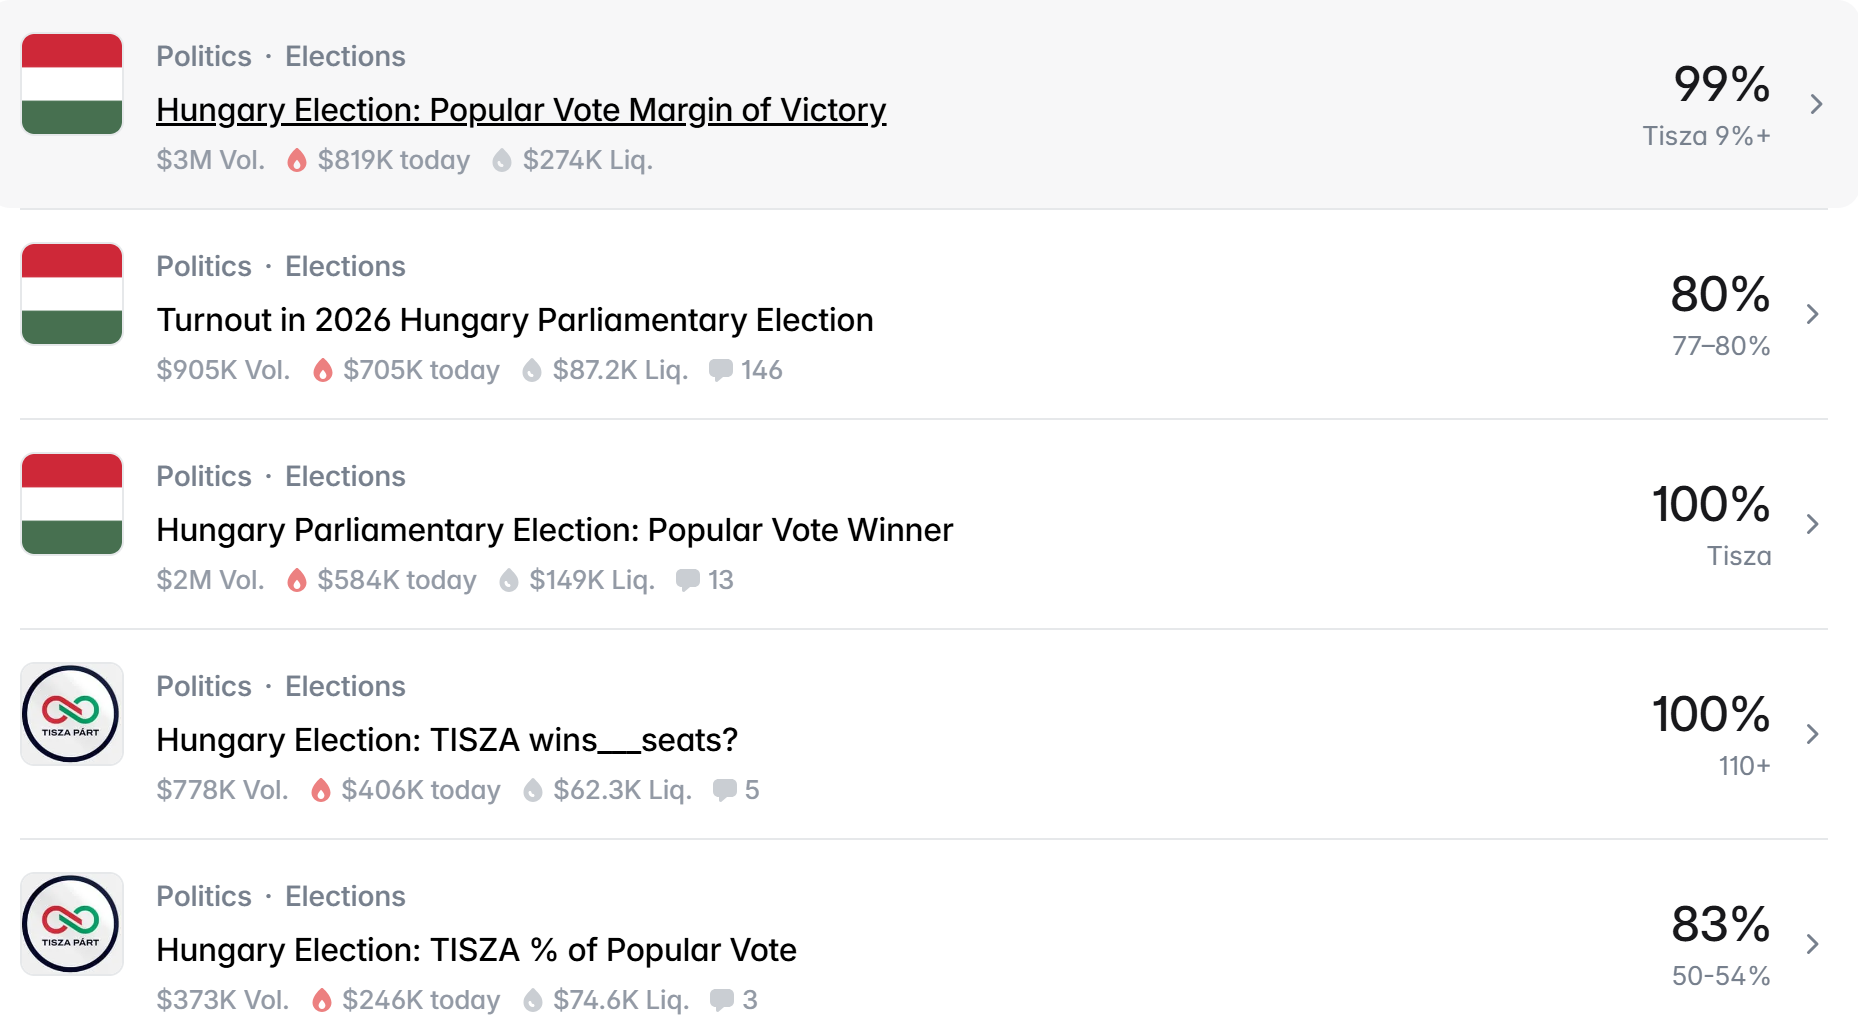The image size is (1858, 1035).
Task: Open Turnout in 2026 Hungary Parliamentary Election
Action: pyautogui.click(x=515, y=320)
